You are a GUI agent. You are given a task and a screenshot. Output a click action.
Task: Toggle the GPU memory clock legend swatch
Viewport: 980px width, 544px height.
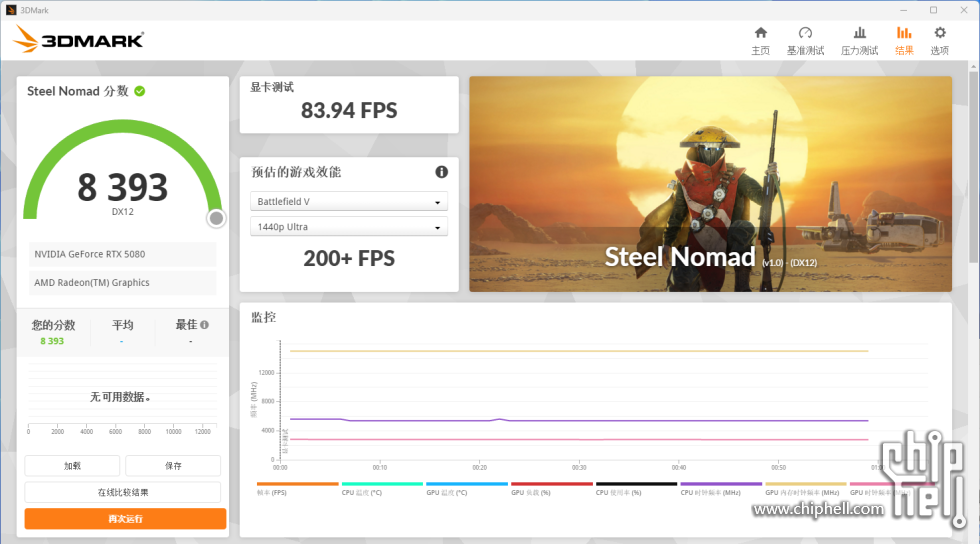[806, 484]
